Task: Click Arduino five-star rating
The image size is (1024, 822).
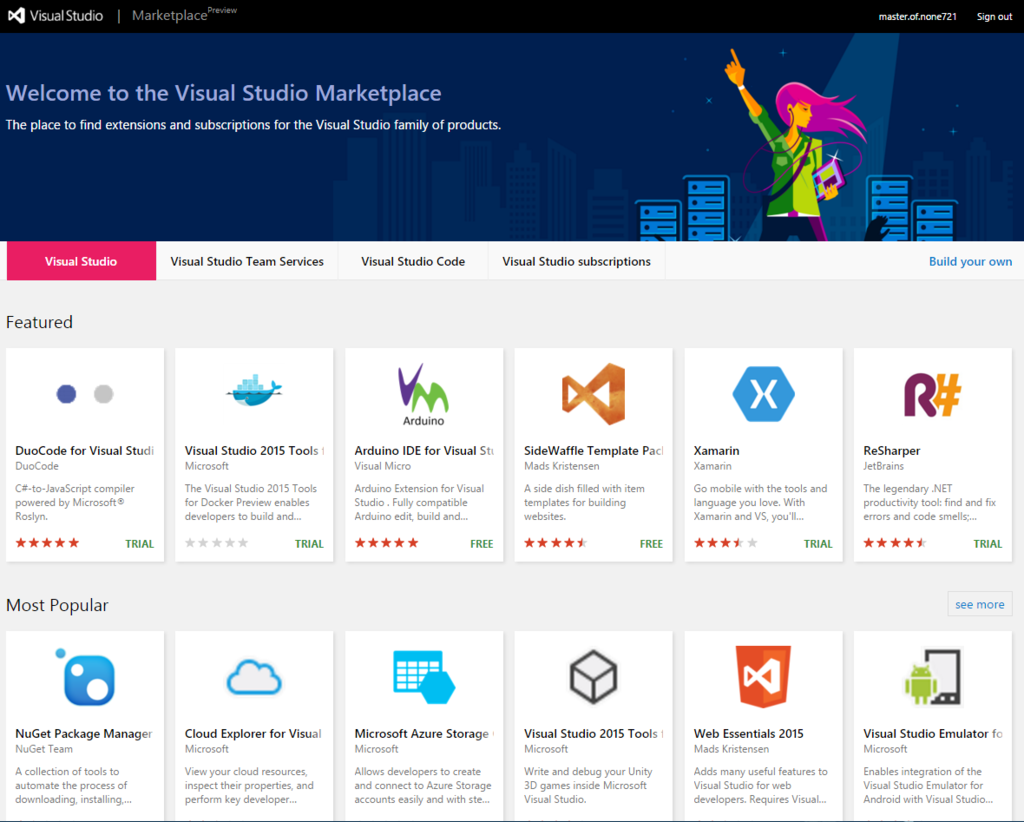Action: click(x=387, y=543)
